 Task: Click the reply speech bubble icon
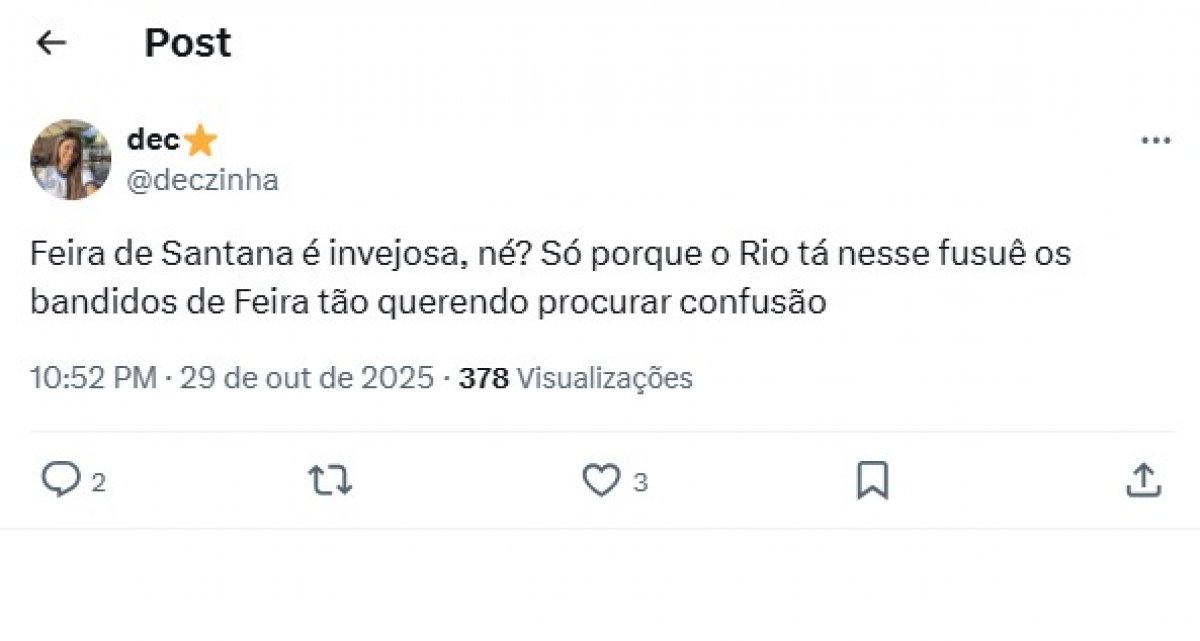coord(60,481)
